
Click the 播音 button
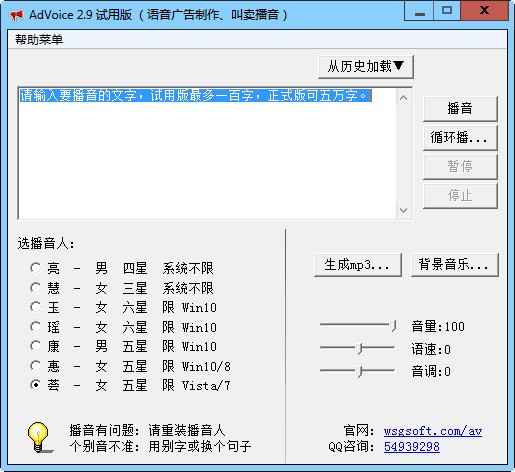click(x=460, y=109)
